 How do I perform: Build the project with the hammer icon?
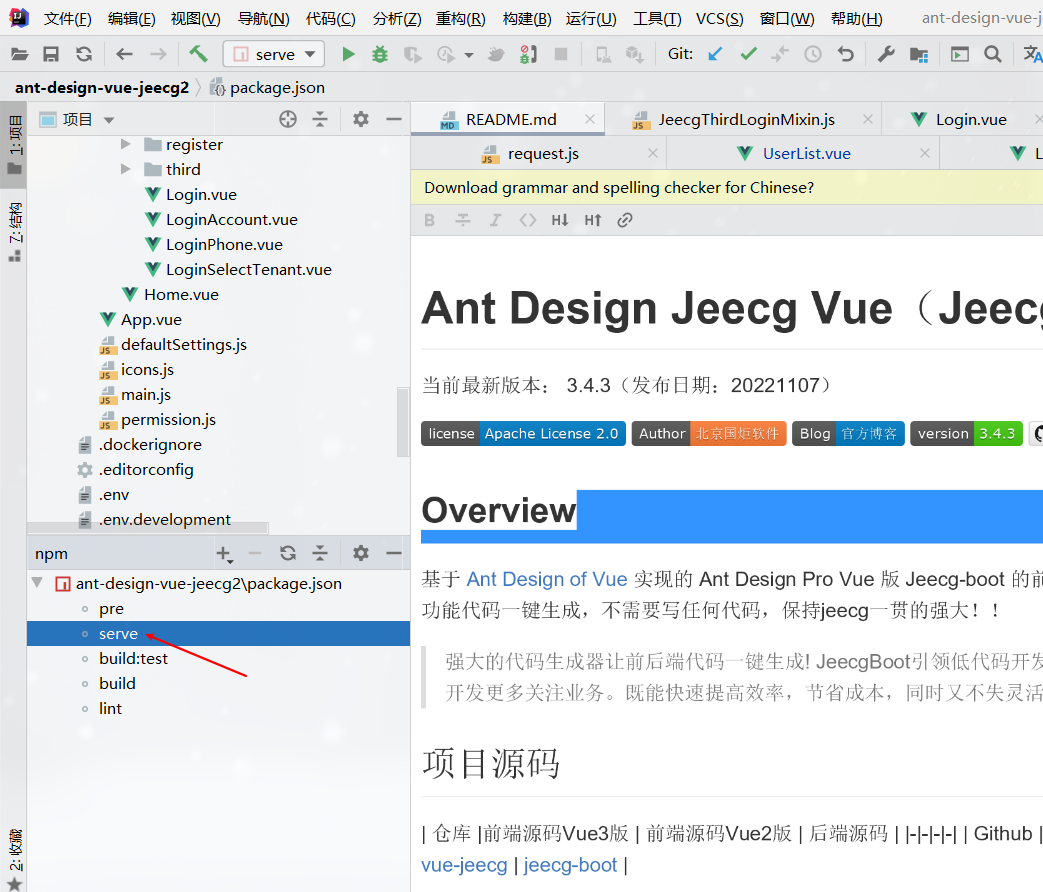[x=198, y=54]
